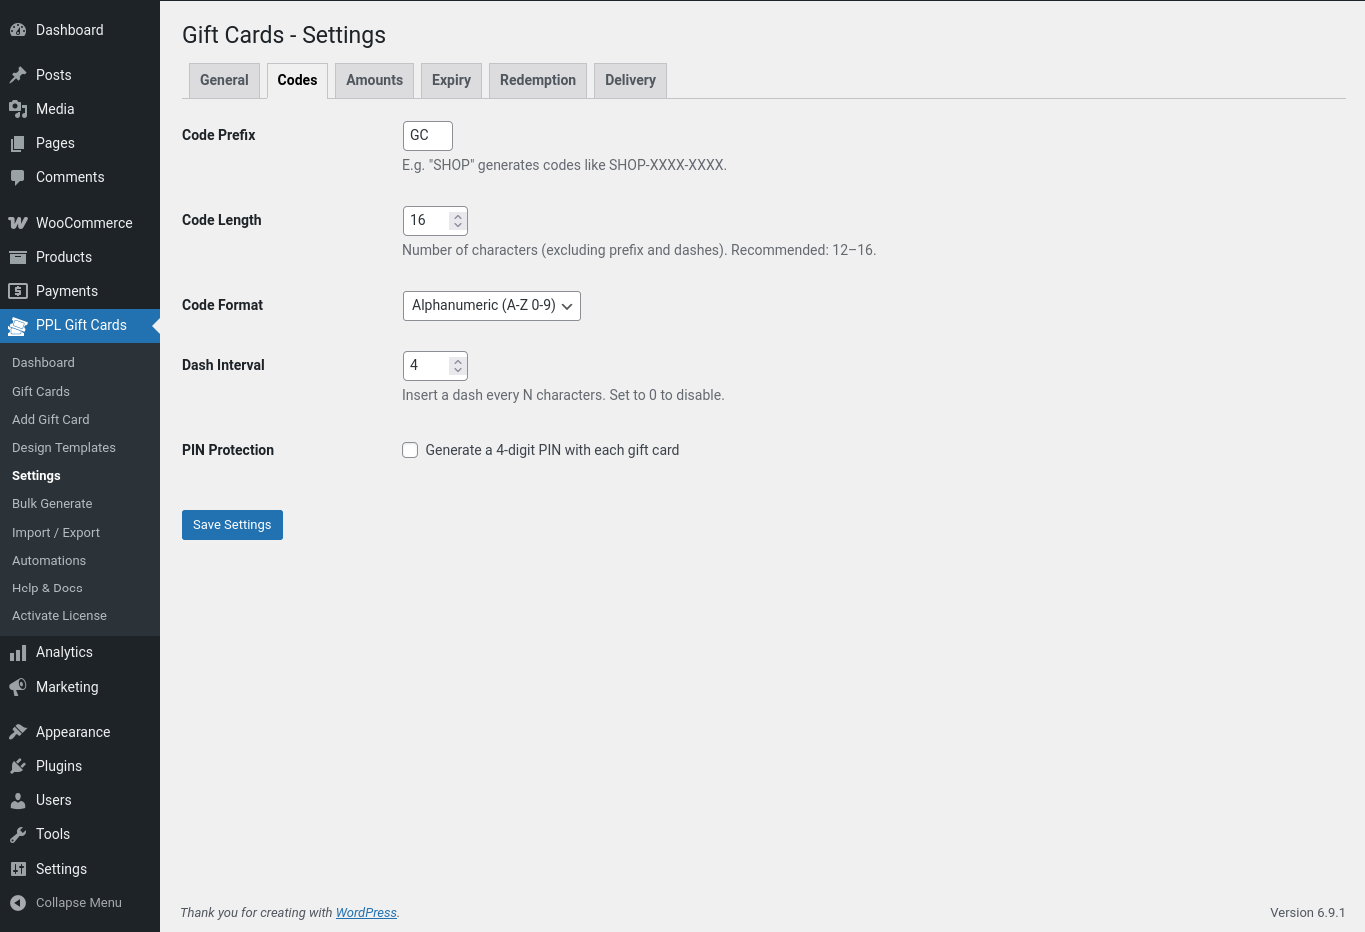Open Analytics via bar chart icon

pos(18,653)
